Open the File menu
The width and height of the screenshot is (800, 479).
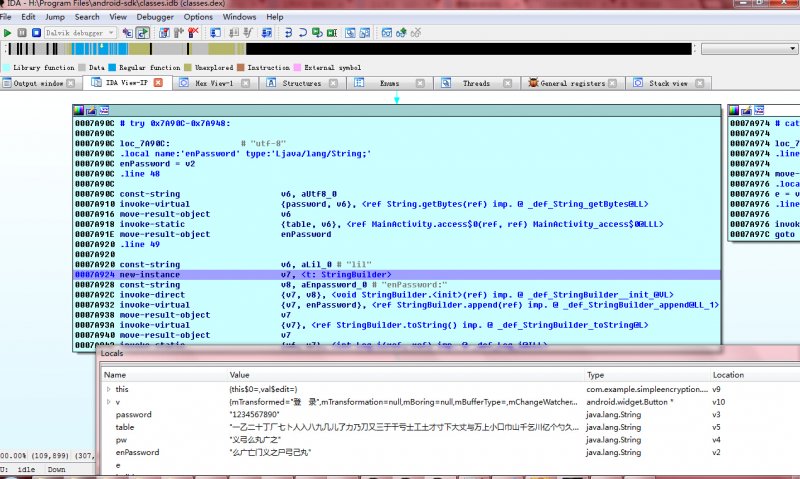point(6,17)
